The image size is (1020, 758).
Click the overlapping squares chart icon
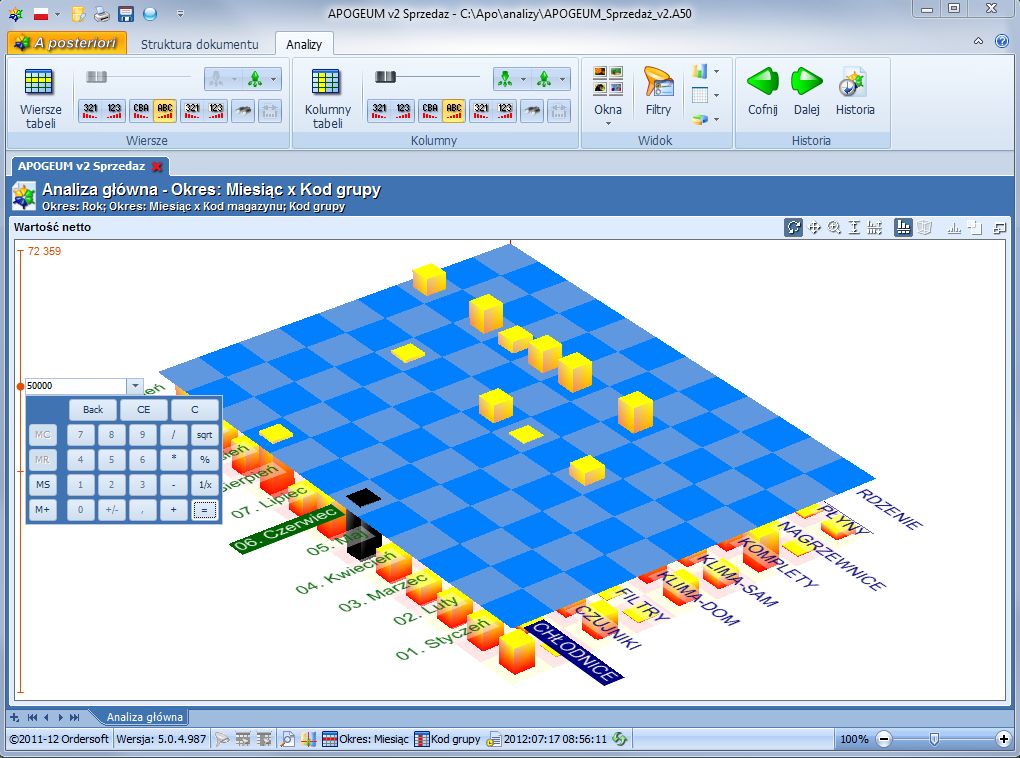click(974, 228)
